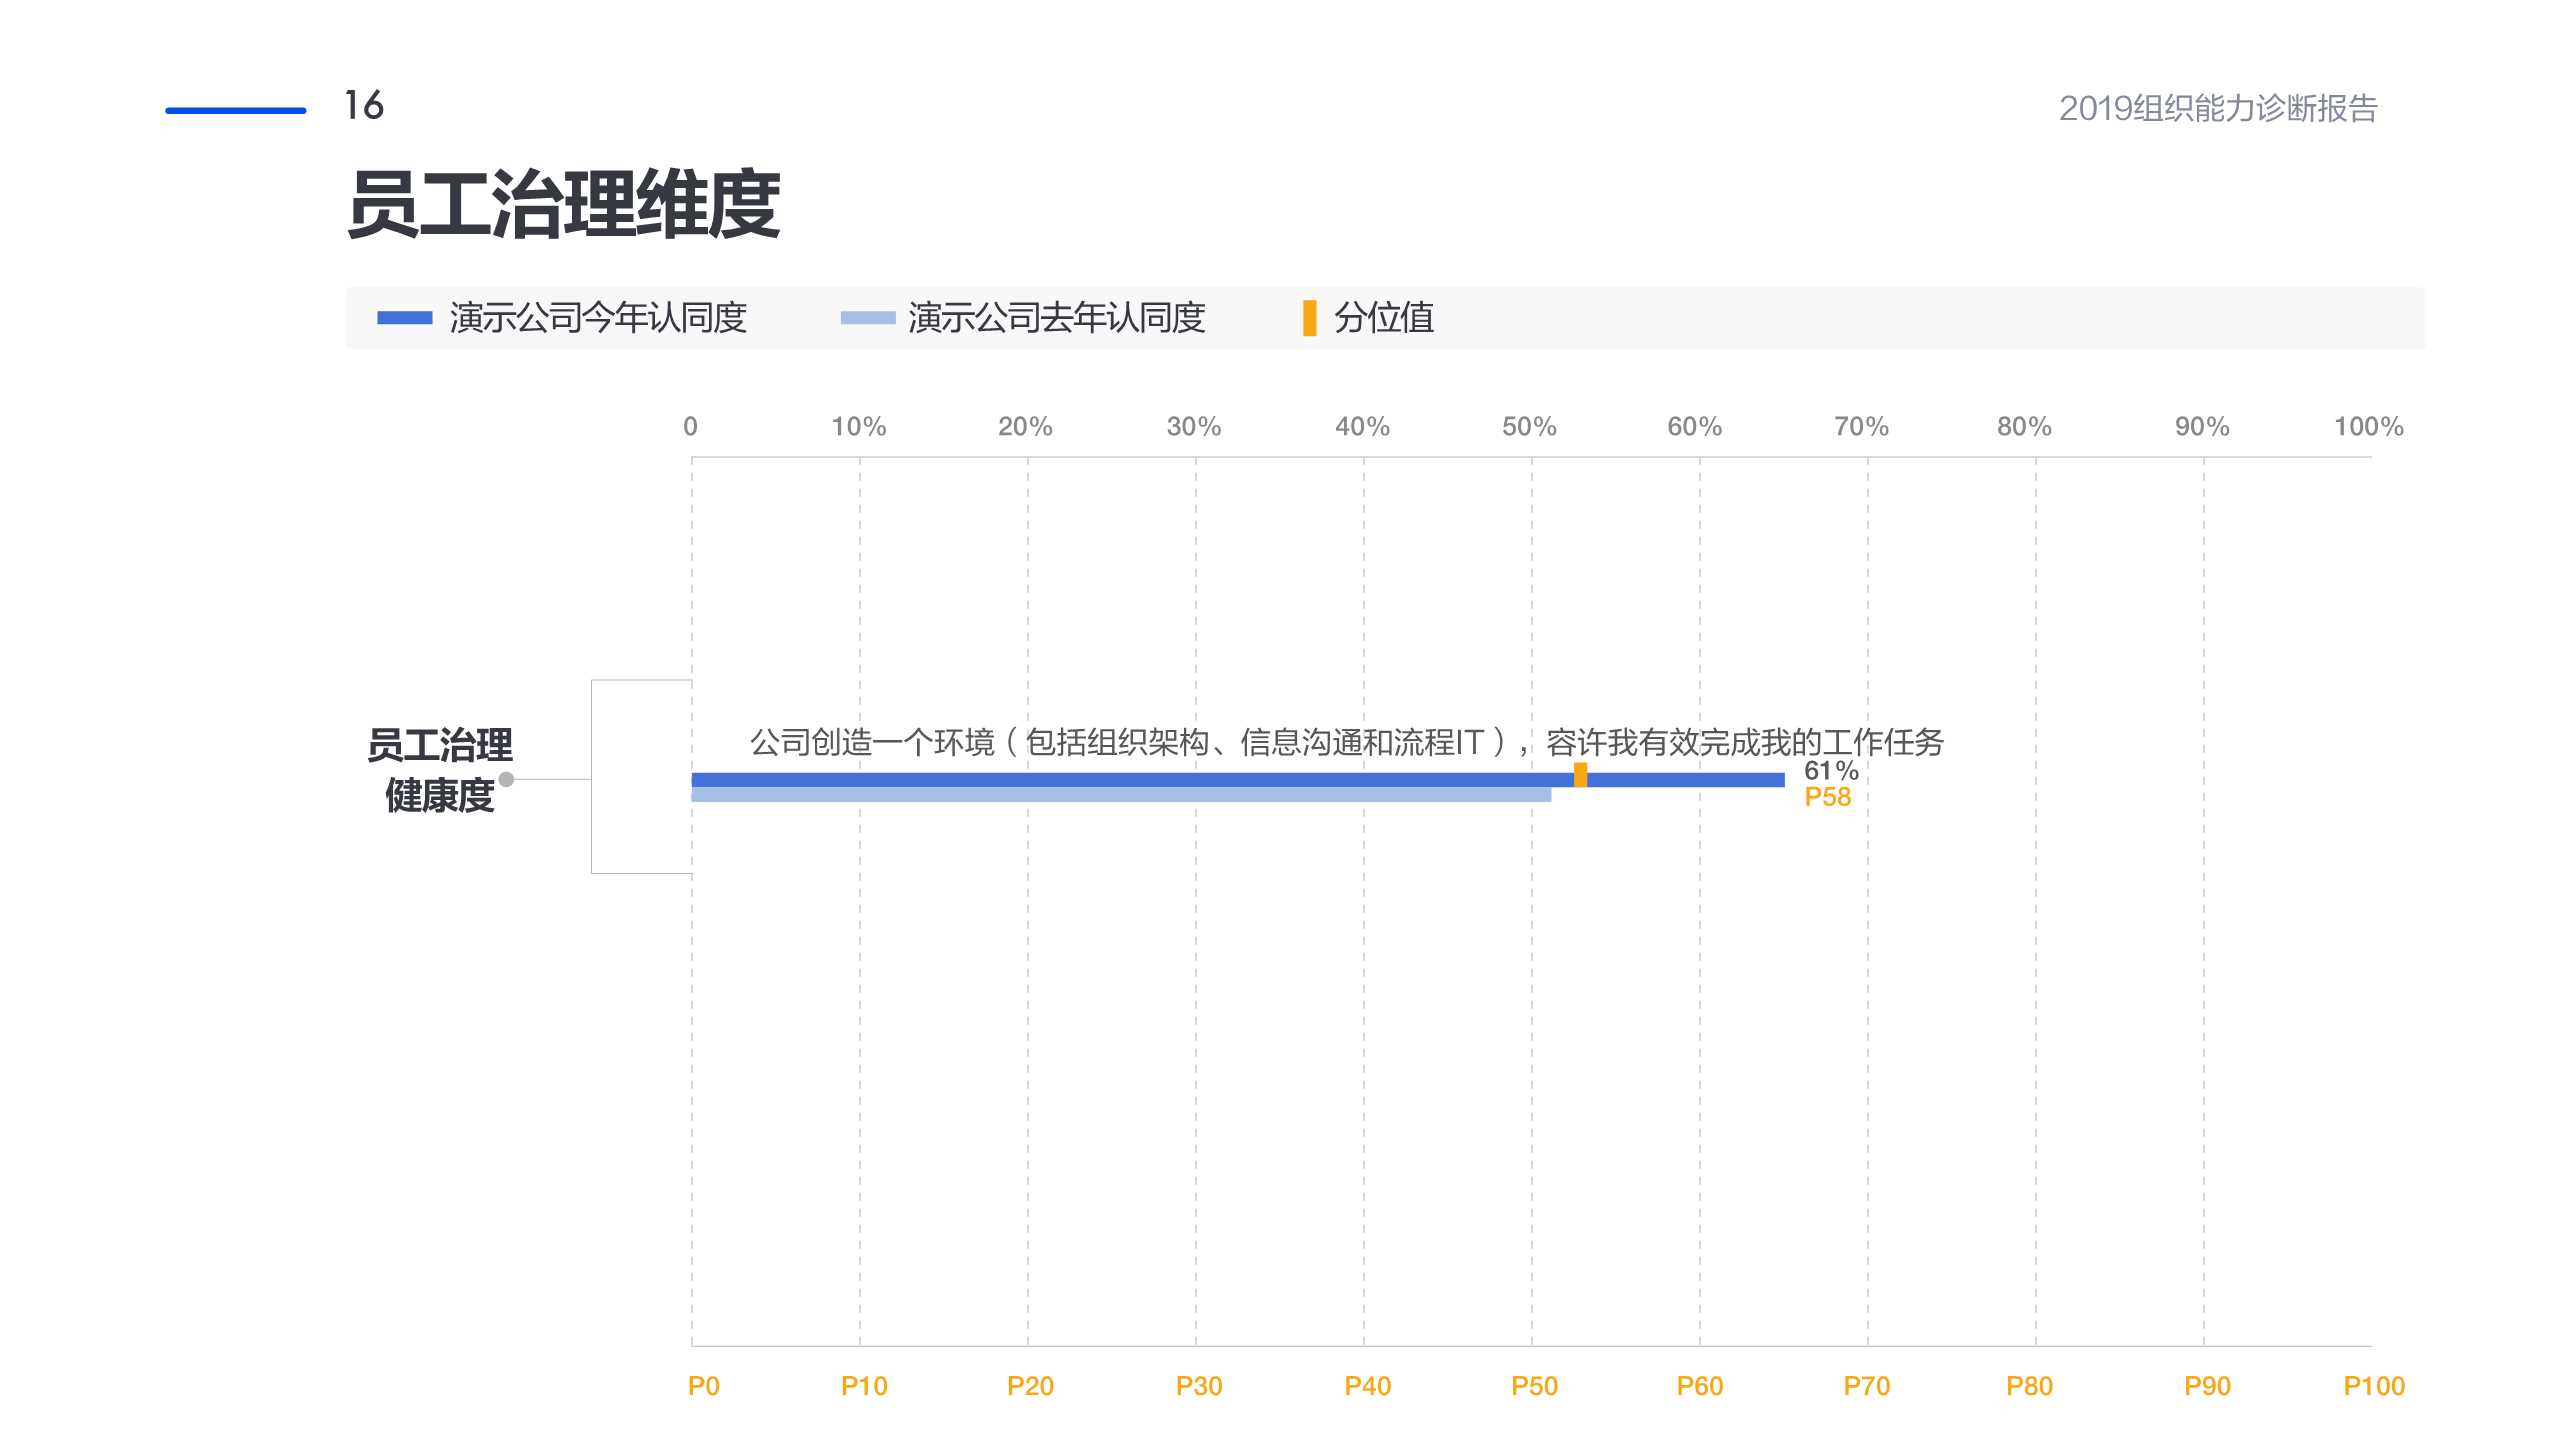
Task: Click the light blue legend marker for 演示公司去年认同度
Action: [866, 318]
